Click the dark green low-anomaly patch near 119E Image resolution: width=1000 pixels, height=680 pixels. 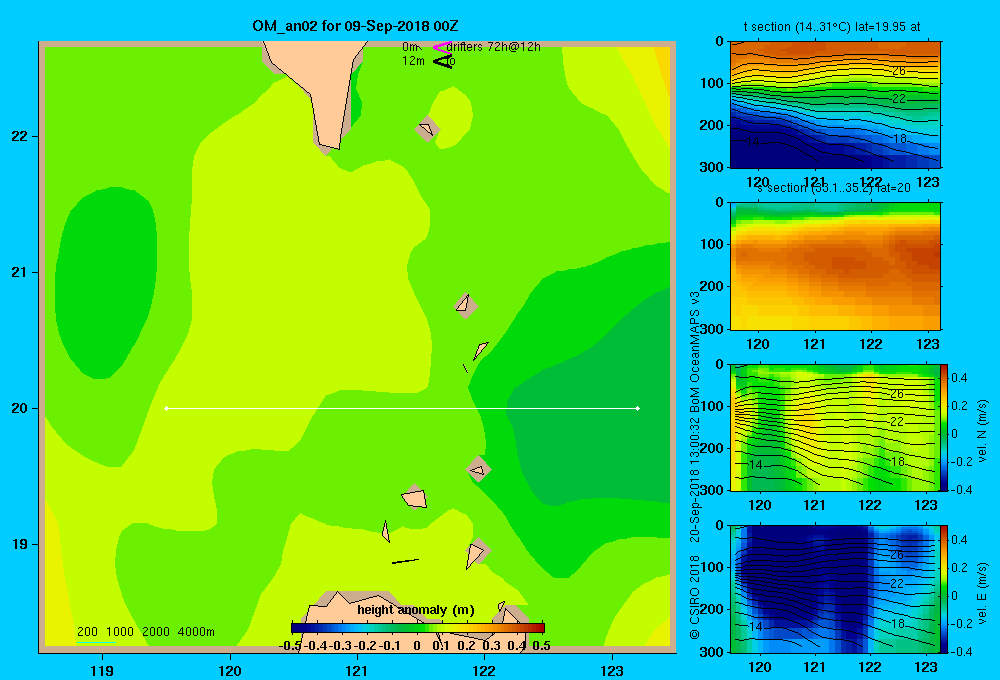click(x=105, y=281)
